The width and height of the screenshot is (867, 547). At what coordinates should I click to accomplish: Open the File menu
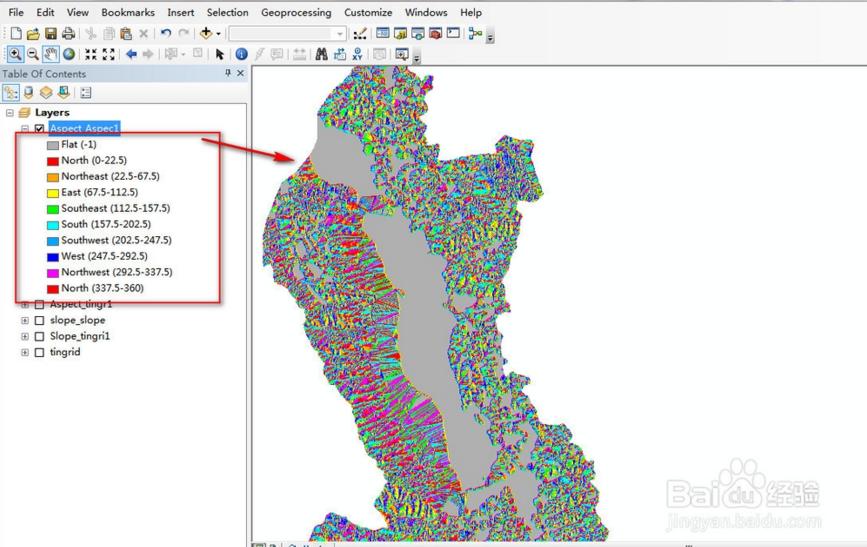pyautogui.click(x=16, y=12)
